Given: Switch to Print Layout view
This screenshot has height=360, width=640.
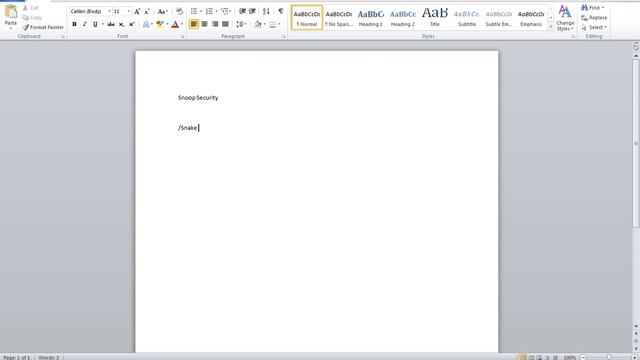Looking at the screenshot, I should click(x=522, y=357).
